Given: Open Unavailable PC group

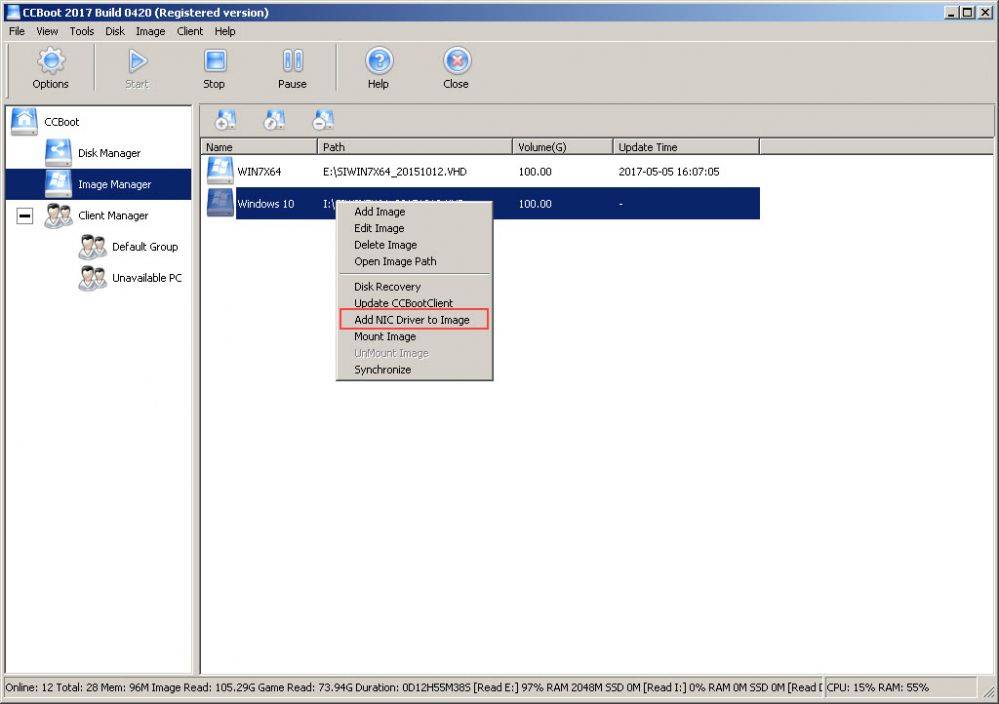Looking at the screenshot, I should (x=147, y=278).
